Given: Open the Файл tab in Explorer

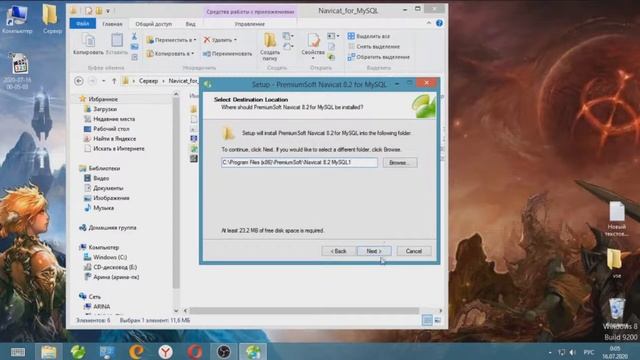Looking at the screenshot, I should click(82, 24).
